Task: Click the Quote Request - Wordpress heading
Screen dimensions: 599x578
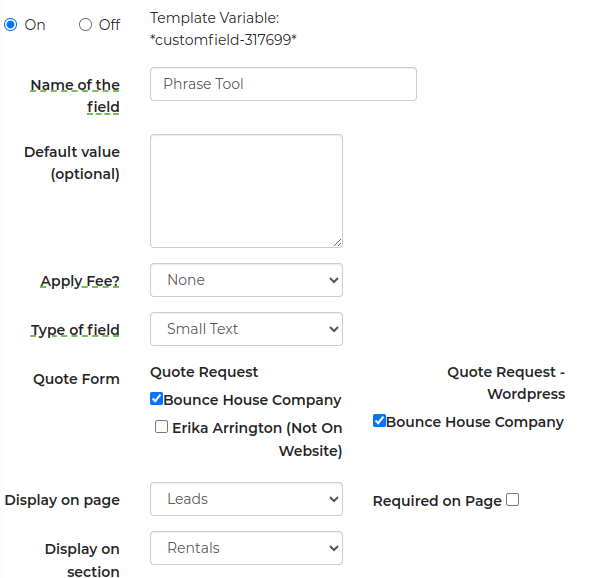Action: click(x=506, y=383)
